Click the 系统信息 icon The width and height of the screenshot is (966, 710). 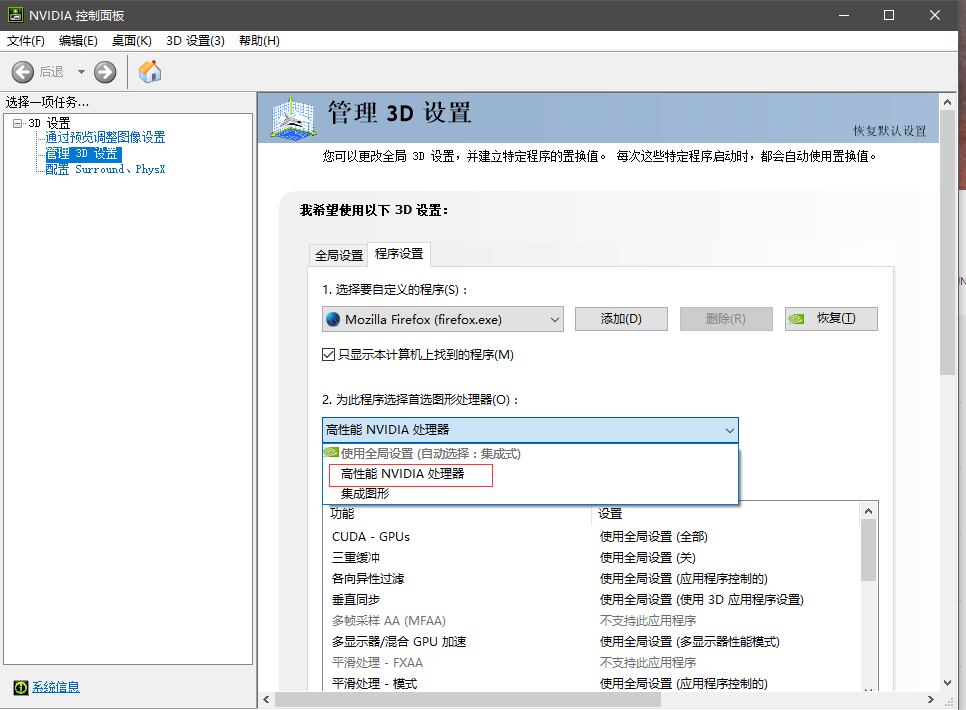pyautogui.click(x=21, y=687)
